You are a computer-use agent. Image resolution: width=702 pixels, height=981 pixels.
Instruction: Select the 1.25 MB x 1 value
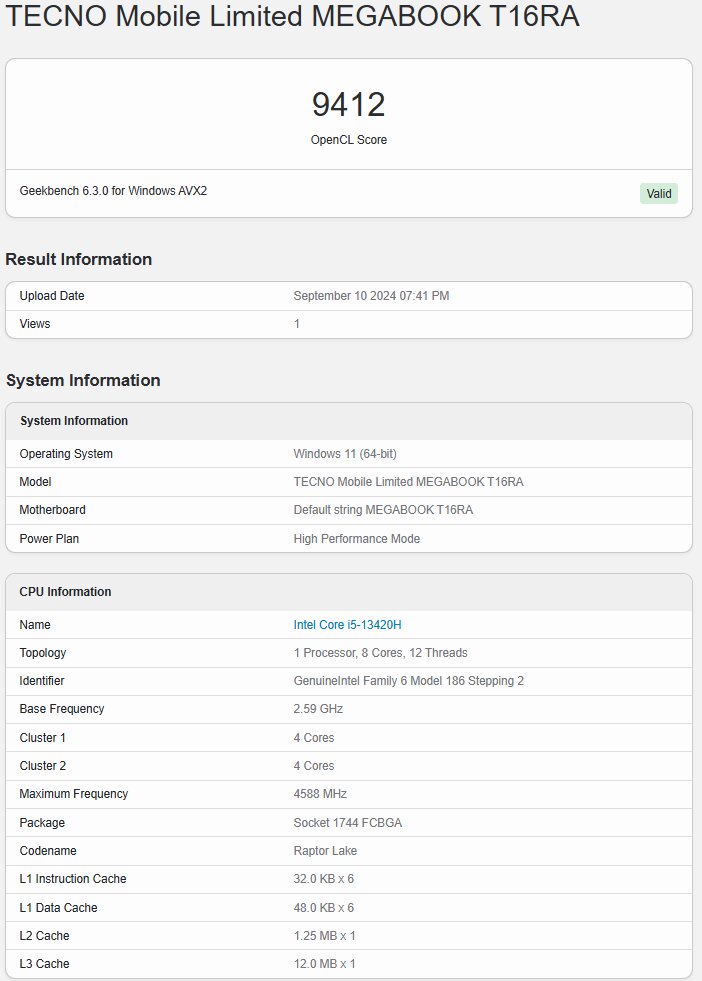[325, 935]
